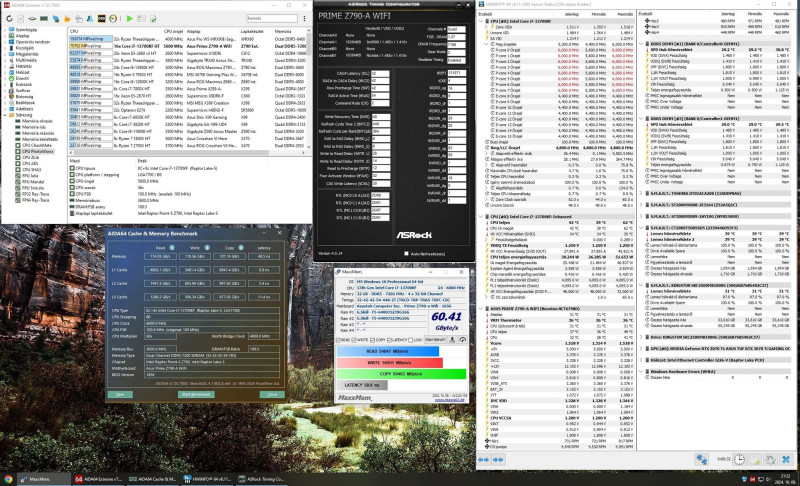Screen dimensions: 800x486
Task: Click the second arrows icon in HWiNFO bottom bar
Action: coord(498,459)
